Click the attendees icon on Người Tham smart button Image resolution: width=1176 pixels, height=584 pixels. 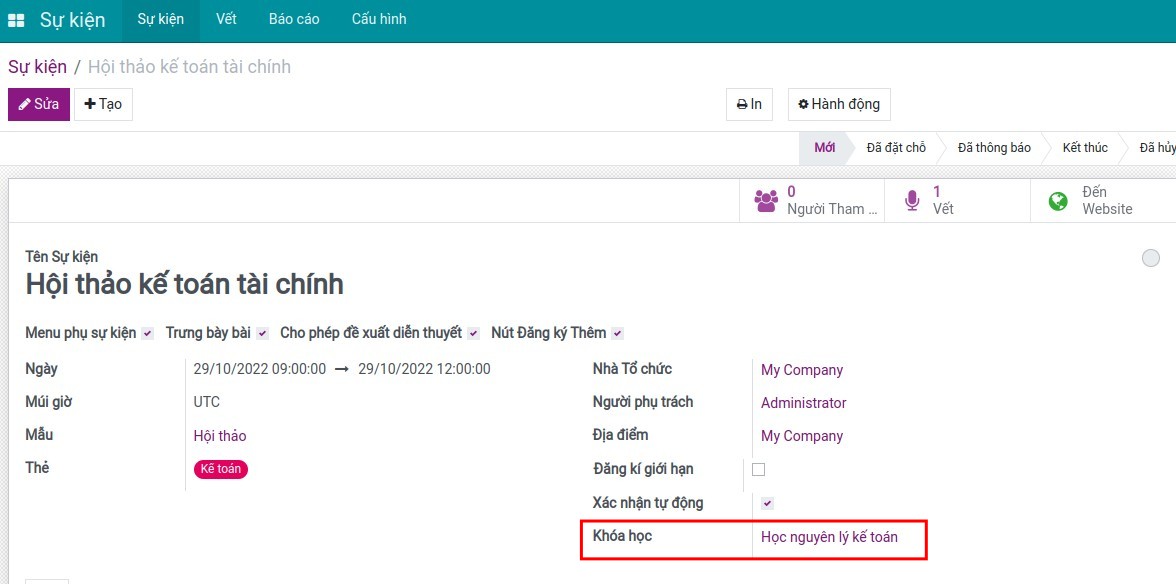click(765, 199)
